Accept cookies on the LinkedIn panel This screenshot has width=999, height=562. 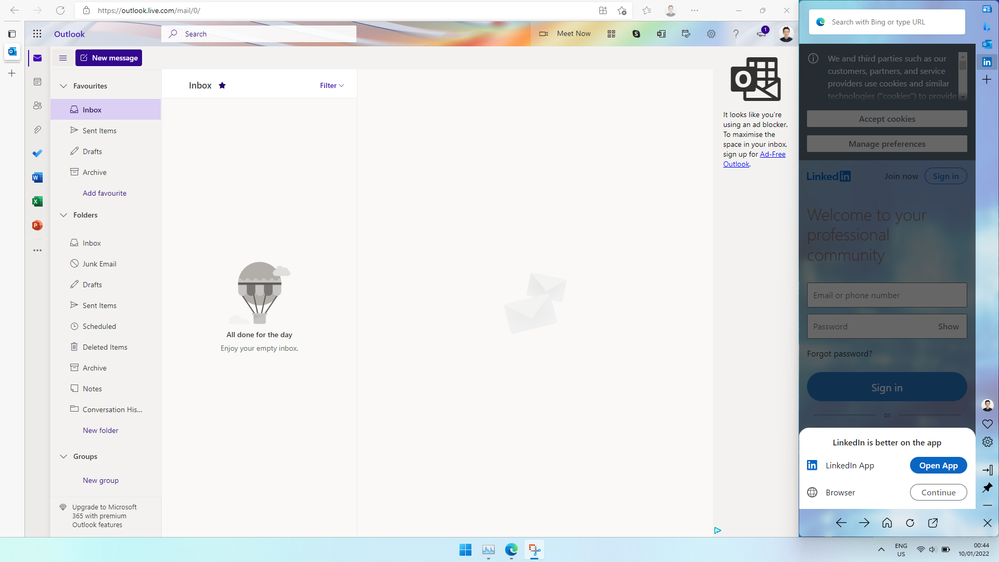click(x=887, y=119)
